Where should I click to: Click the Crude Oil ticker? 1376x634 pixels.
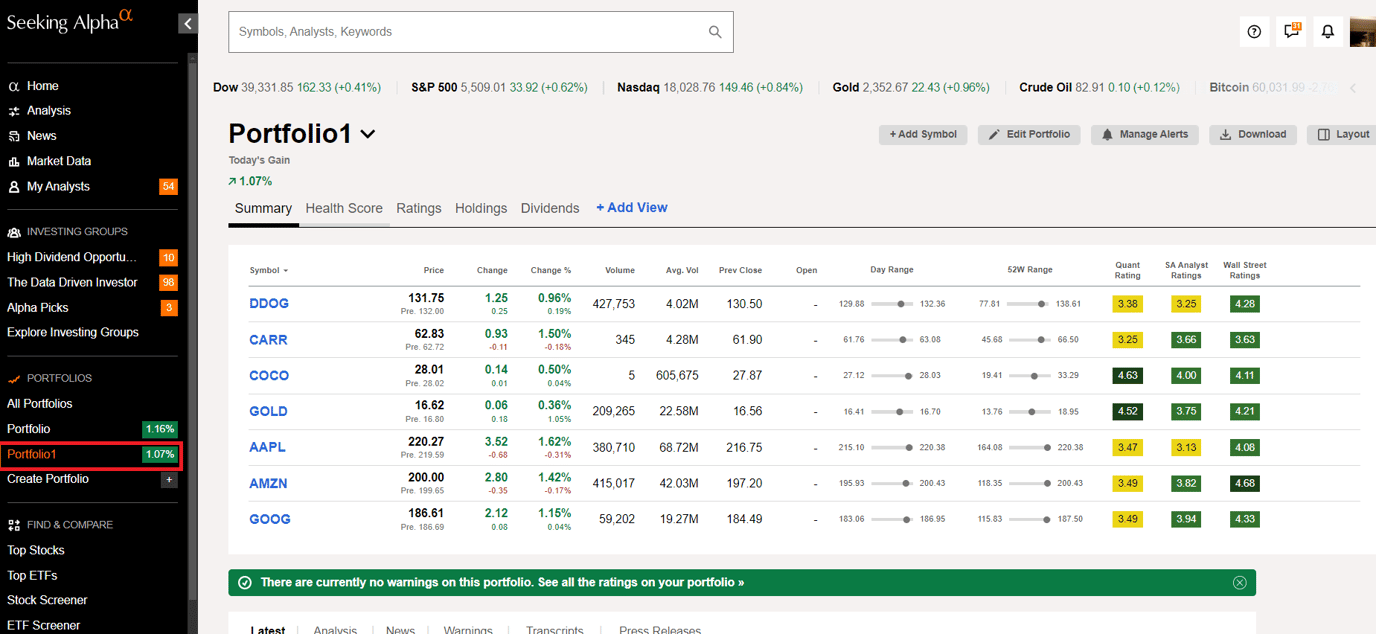coord(1099,88)
